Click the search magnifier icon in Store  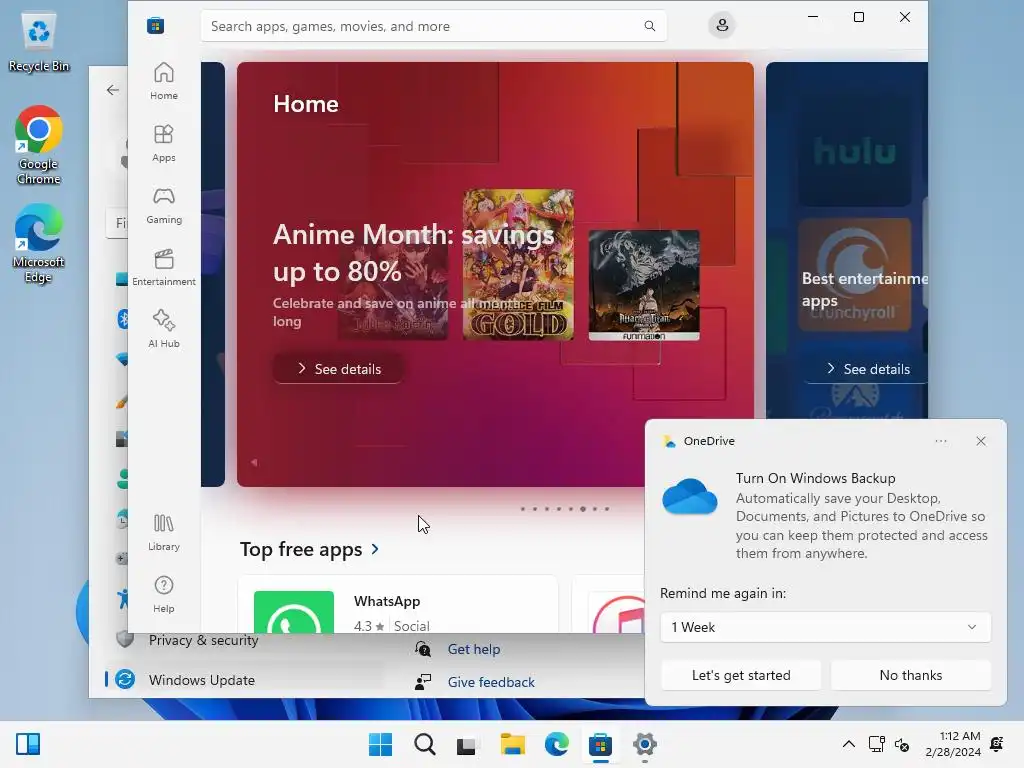pyautogui.click(x=649, y=26)
